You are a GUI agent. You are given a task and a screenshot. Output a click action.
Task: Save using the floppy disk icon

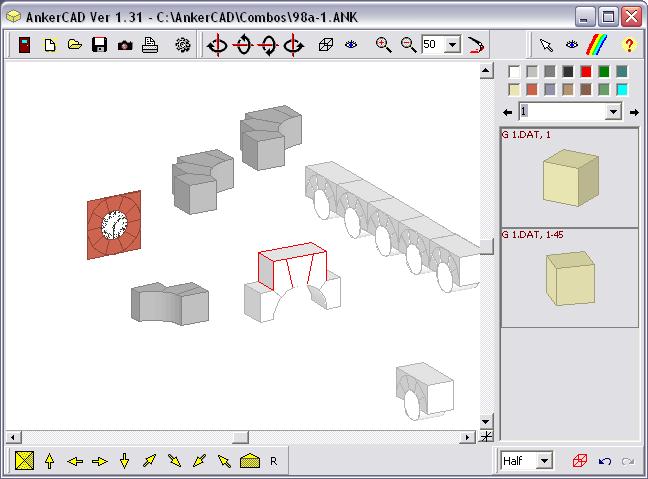pyautogui.click(x=100, y=45)
